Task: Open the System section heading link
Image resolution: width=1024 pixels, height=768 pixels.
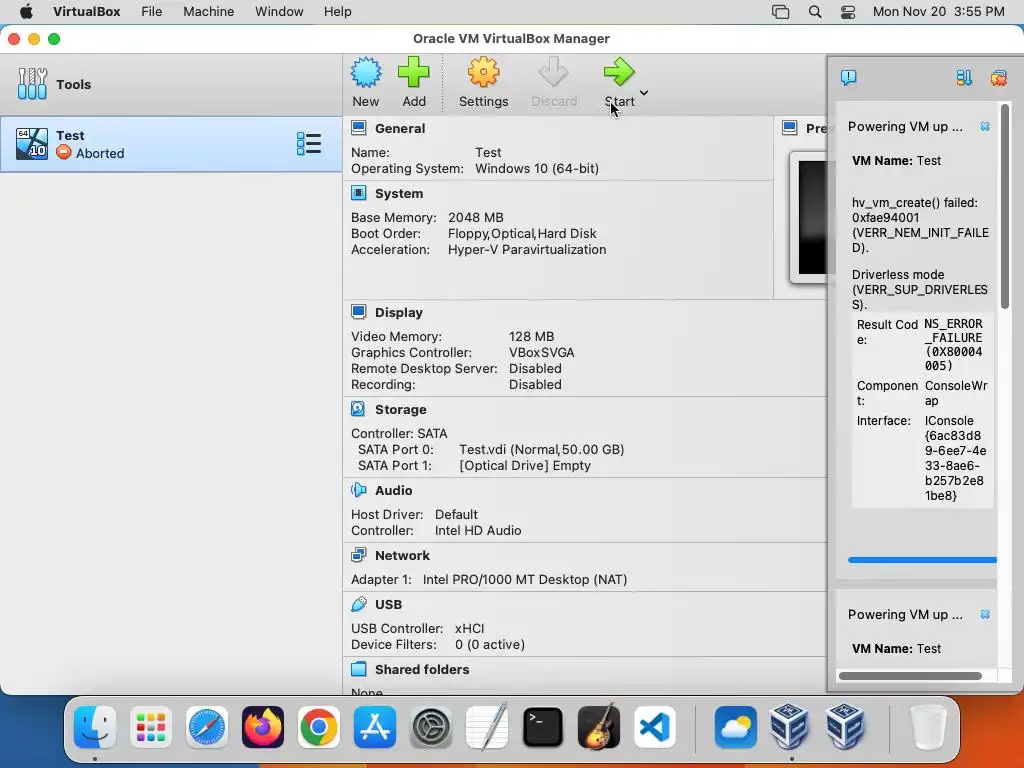Action: [399, 194]
